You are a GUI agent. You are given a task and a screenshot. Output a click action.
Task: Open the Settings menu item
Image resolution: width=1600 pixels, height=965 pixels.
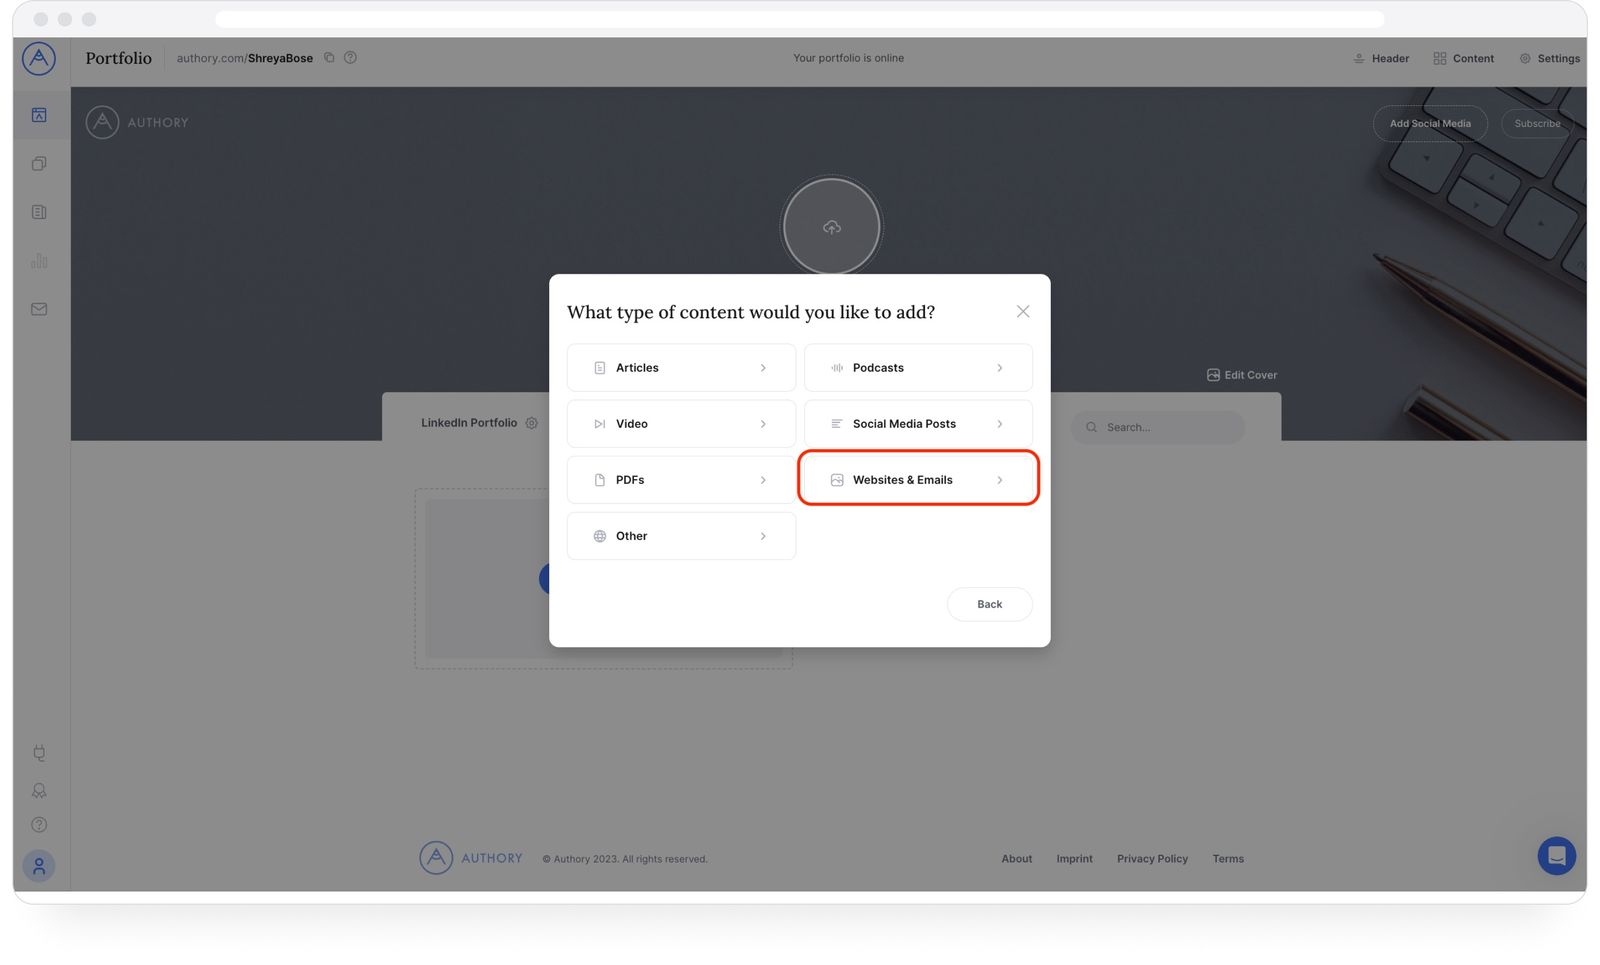click(x=1549, y=58)
